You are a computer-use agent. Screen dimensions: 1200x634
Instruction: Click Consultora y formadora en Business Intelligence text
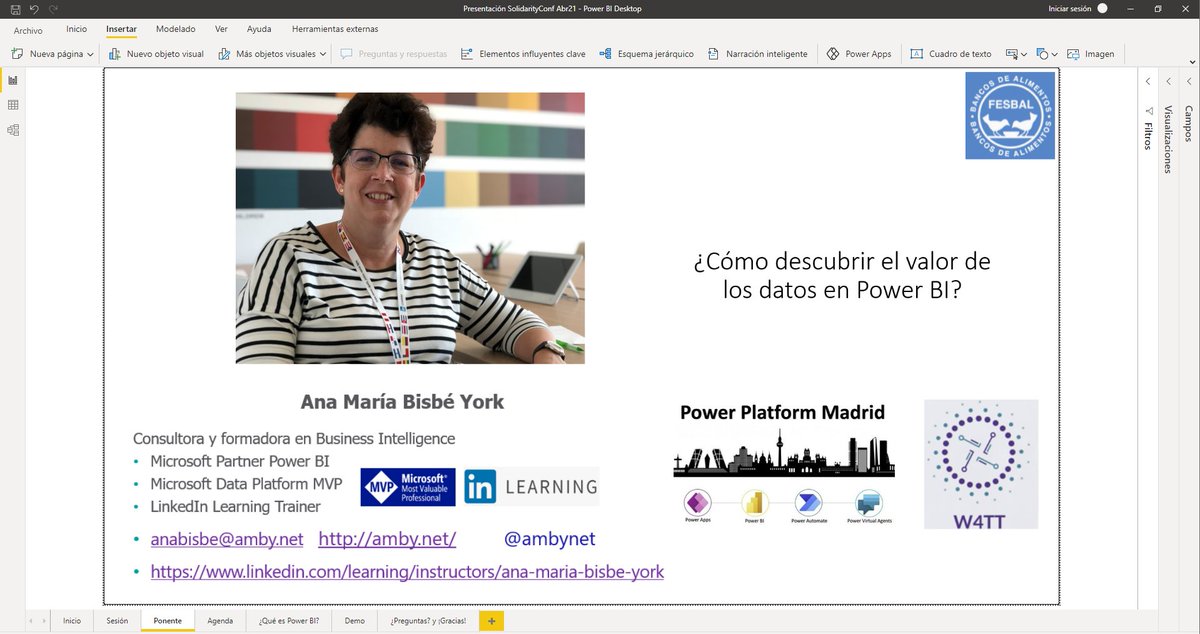(294, 439)
